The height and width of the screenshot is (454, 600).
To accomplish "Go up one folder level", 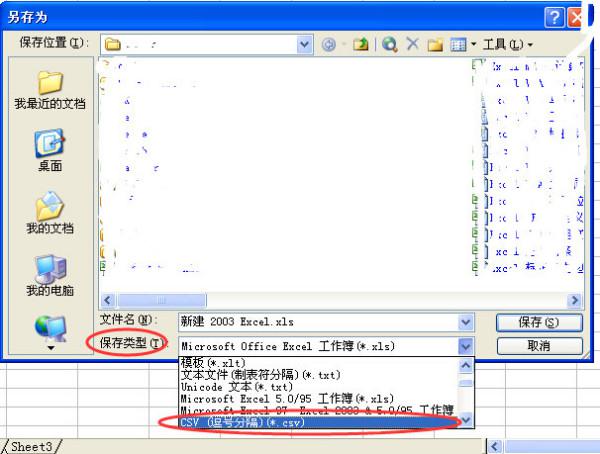I will [360, 44].
